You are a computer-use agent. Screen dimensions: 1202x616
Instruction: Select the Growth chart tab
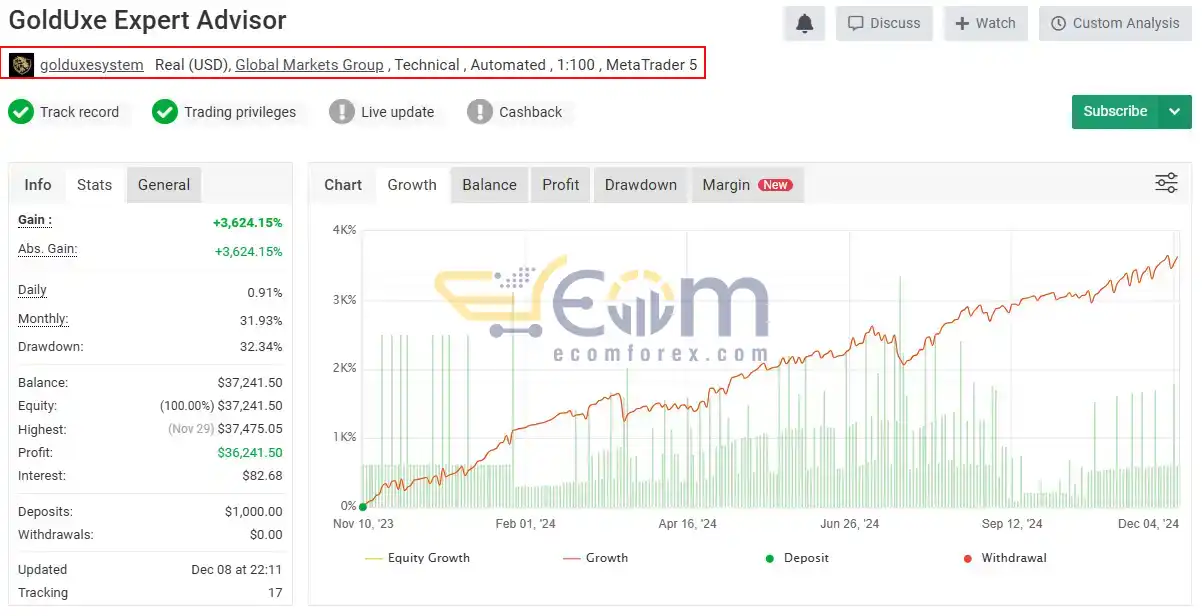point(412,185)
